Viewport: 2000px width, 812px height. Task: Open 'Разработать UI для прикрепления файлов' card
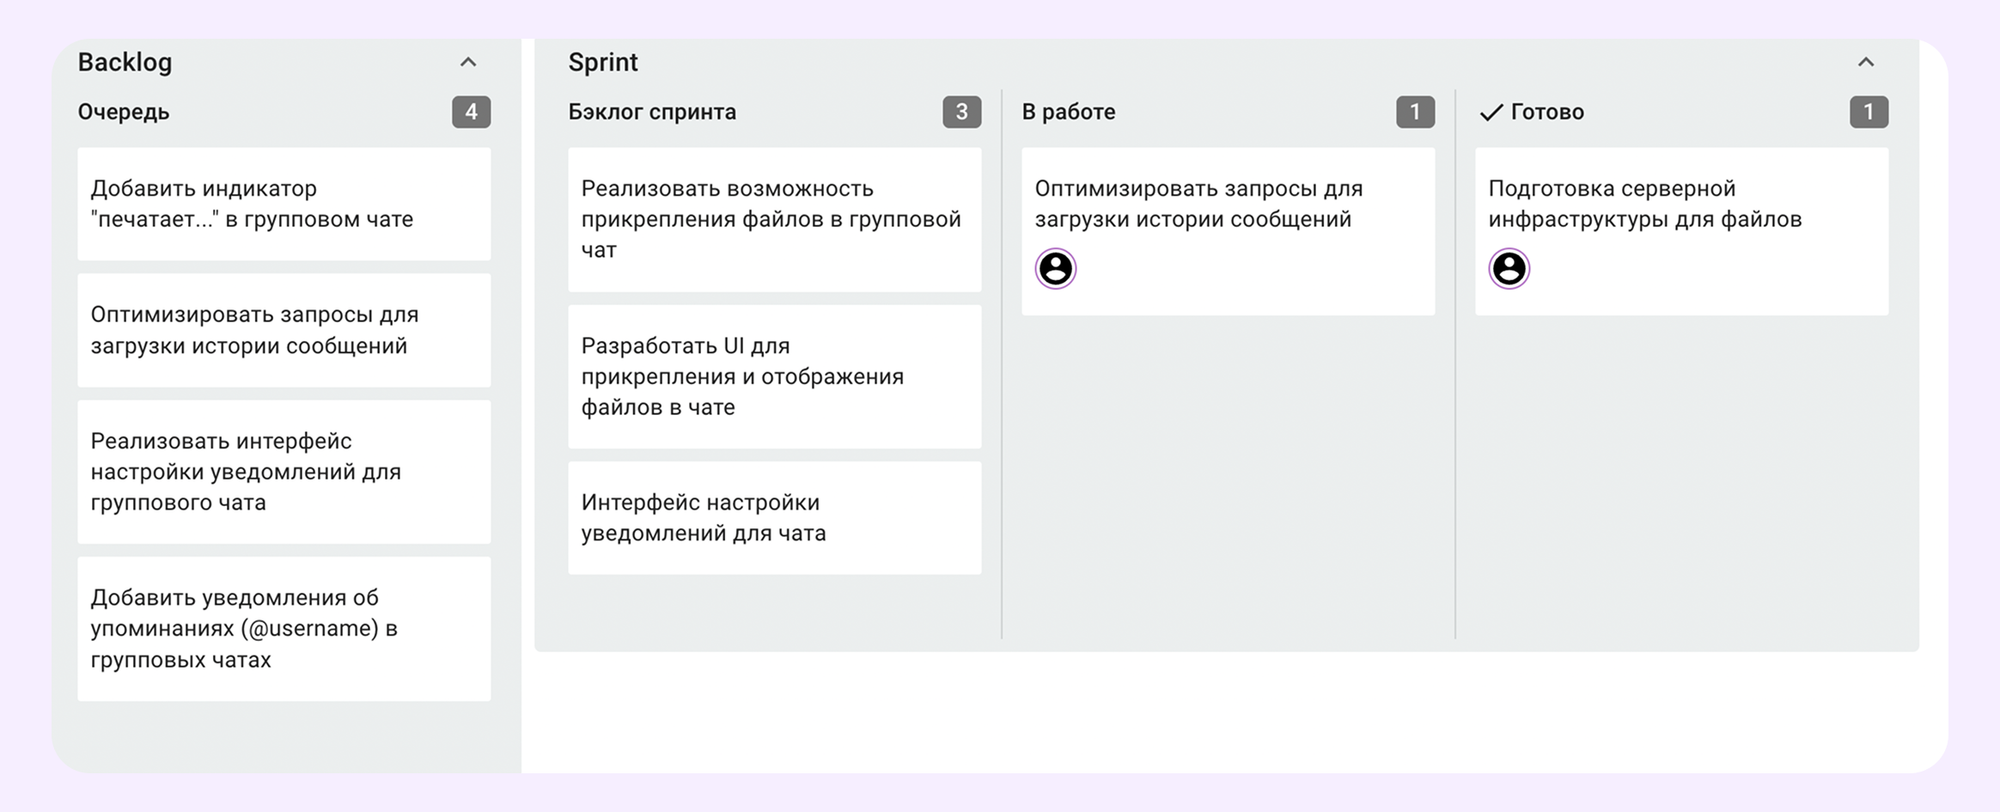[775, 376]
